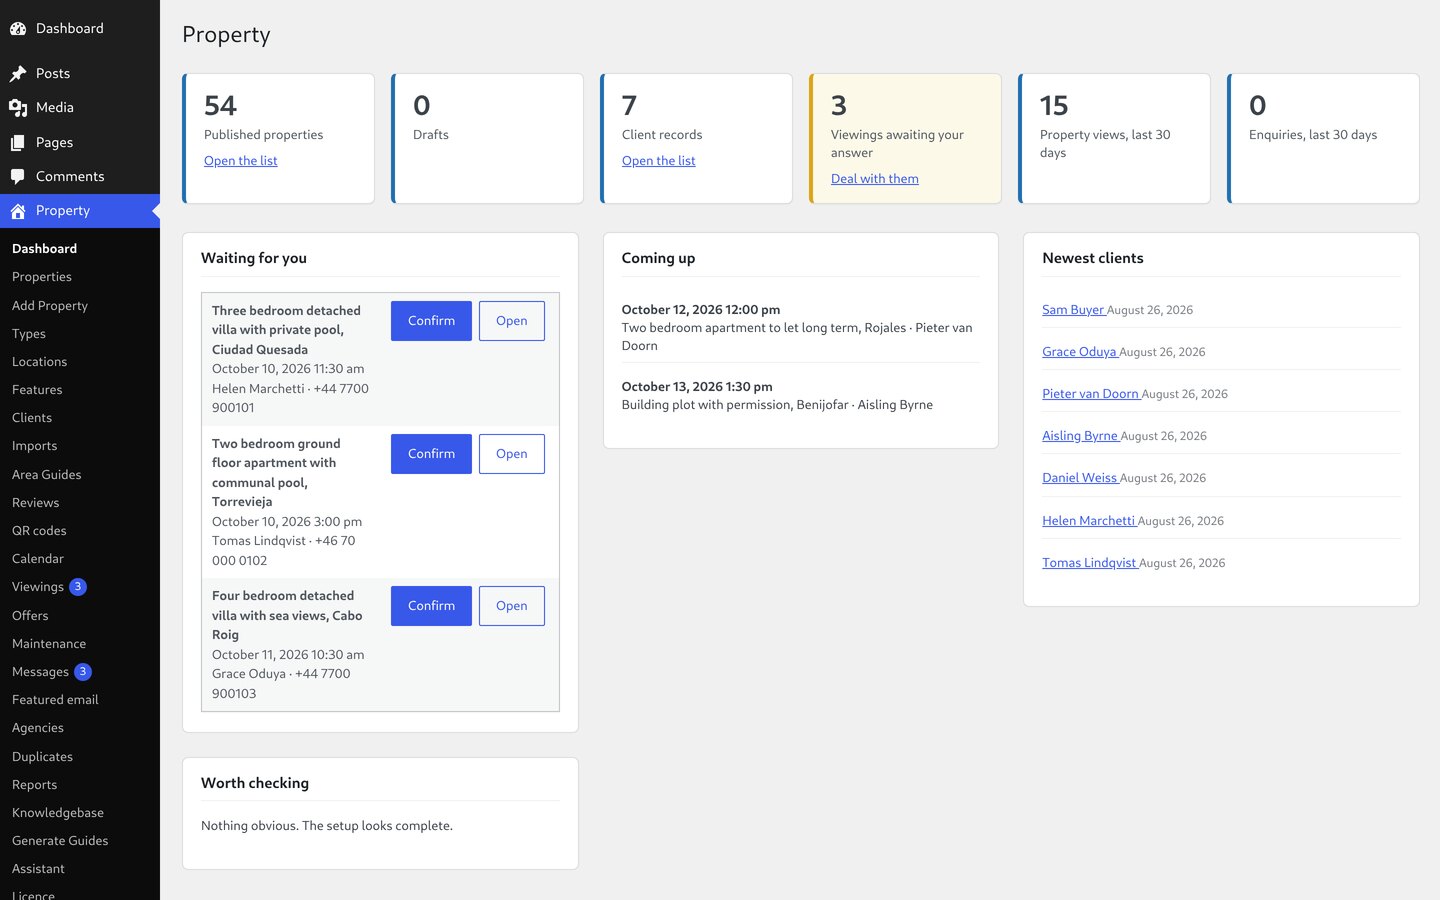Click the Media icon in sidebar
This screenshot has height=900, width=1440.
[x=18, y=108]
